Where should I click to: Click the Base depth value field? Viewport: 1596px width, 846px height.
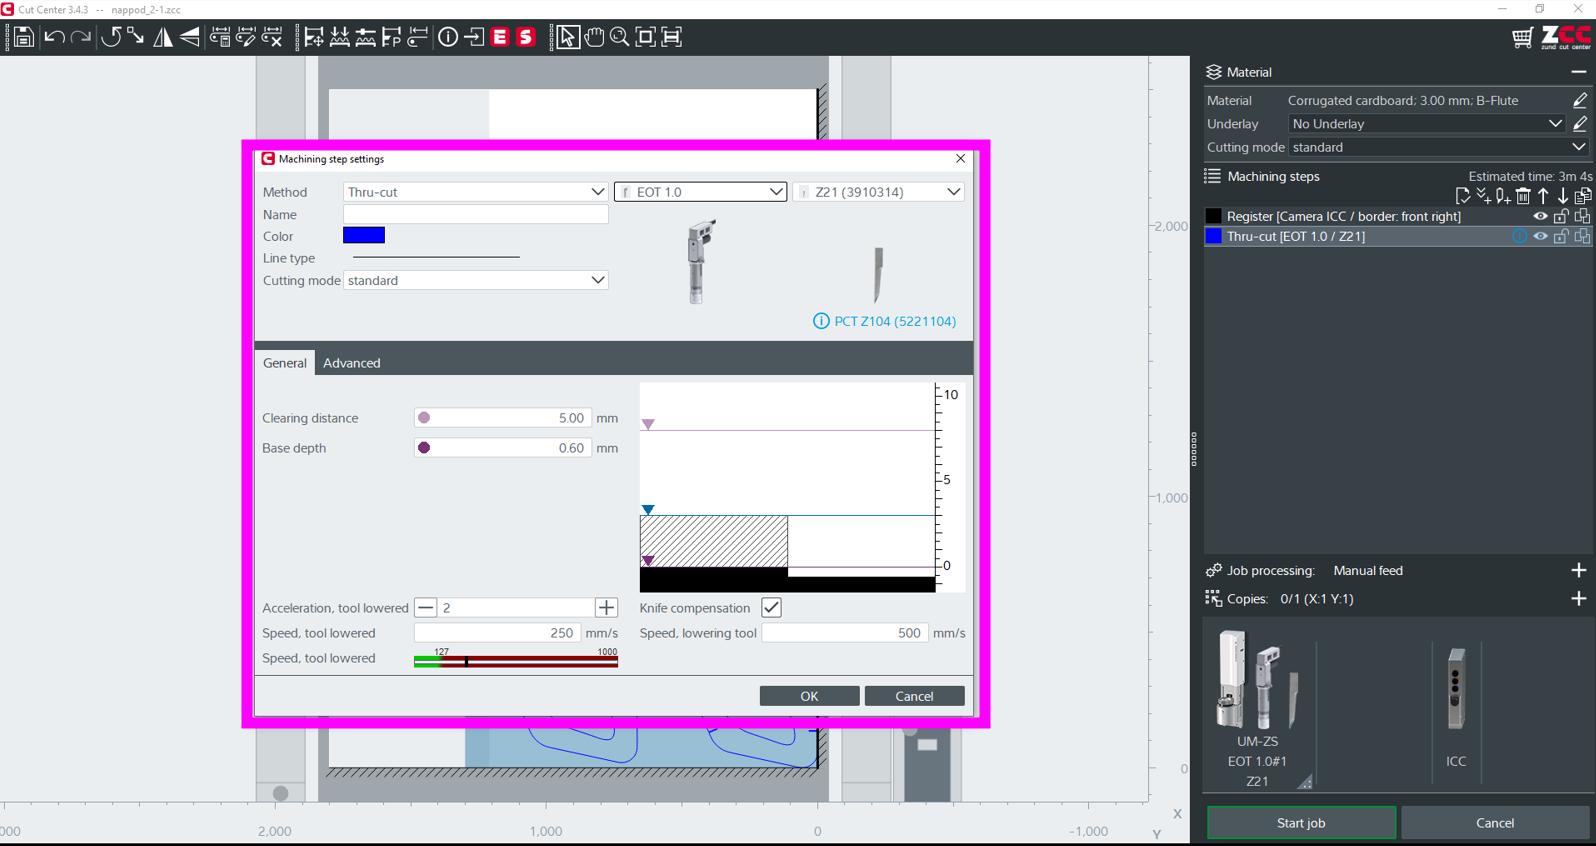pyautogui.click(x=502, y=448)
